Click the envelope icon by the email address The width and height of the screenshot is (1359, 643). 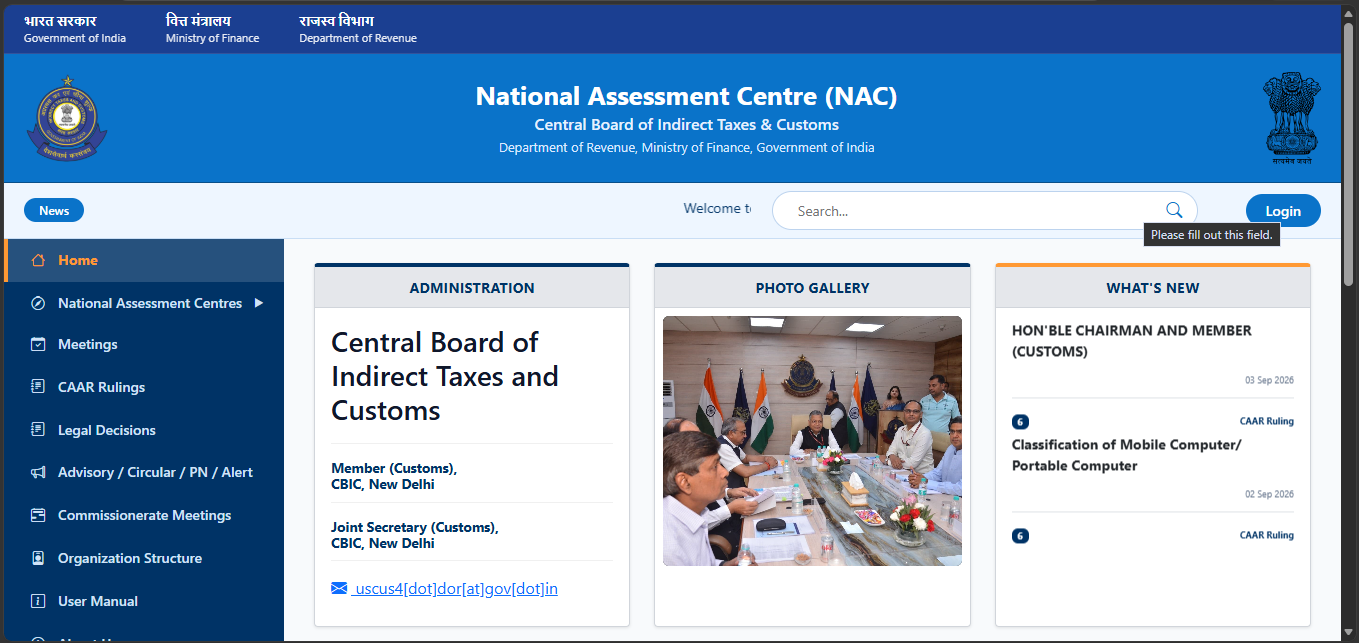coord(339,588)
